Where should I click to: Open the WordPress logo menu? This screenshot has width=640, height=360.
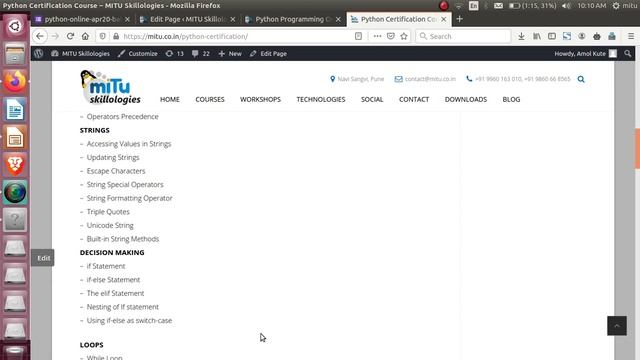click(x=39, y=53)
